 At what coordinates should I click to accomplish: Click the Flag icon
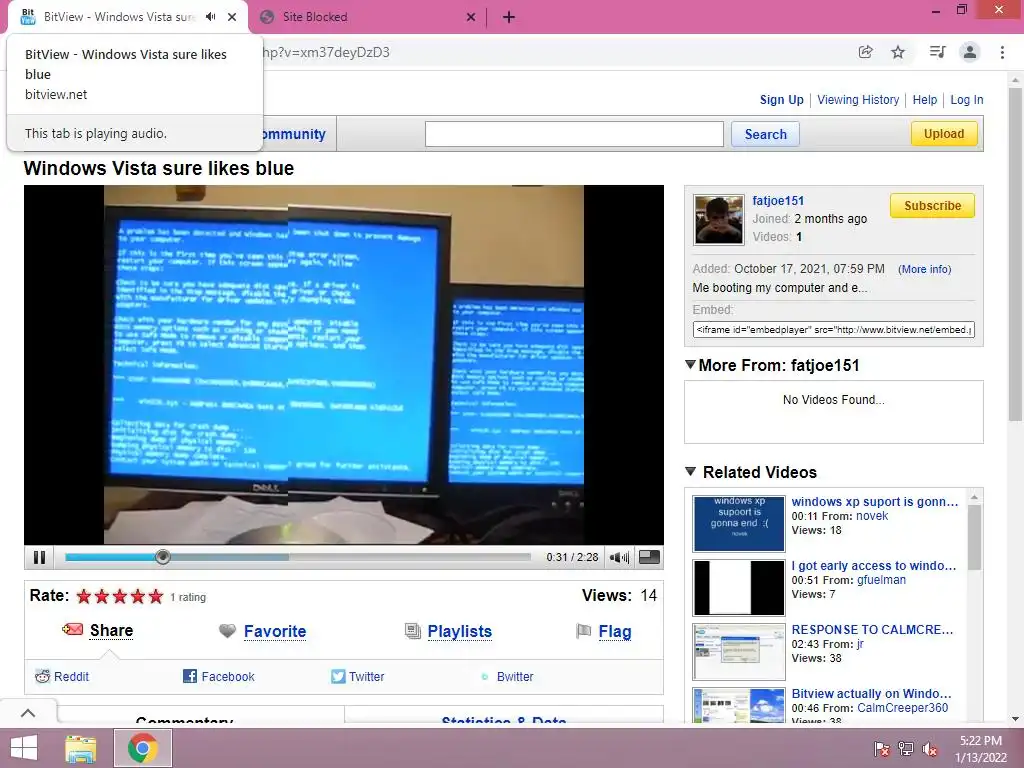pos(583,631)
